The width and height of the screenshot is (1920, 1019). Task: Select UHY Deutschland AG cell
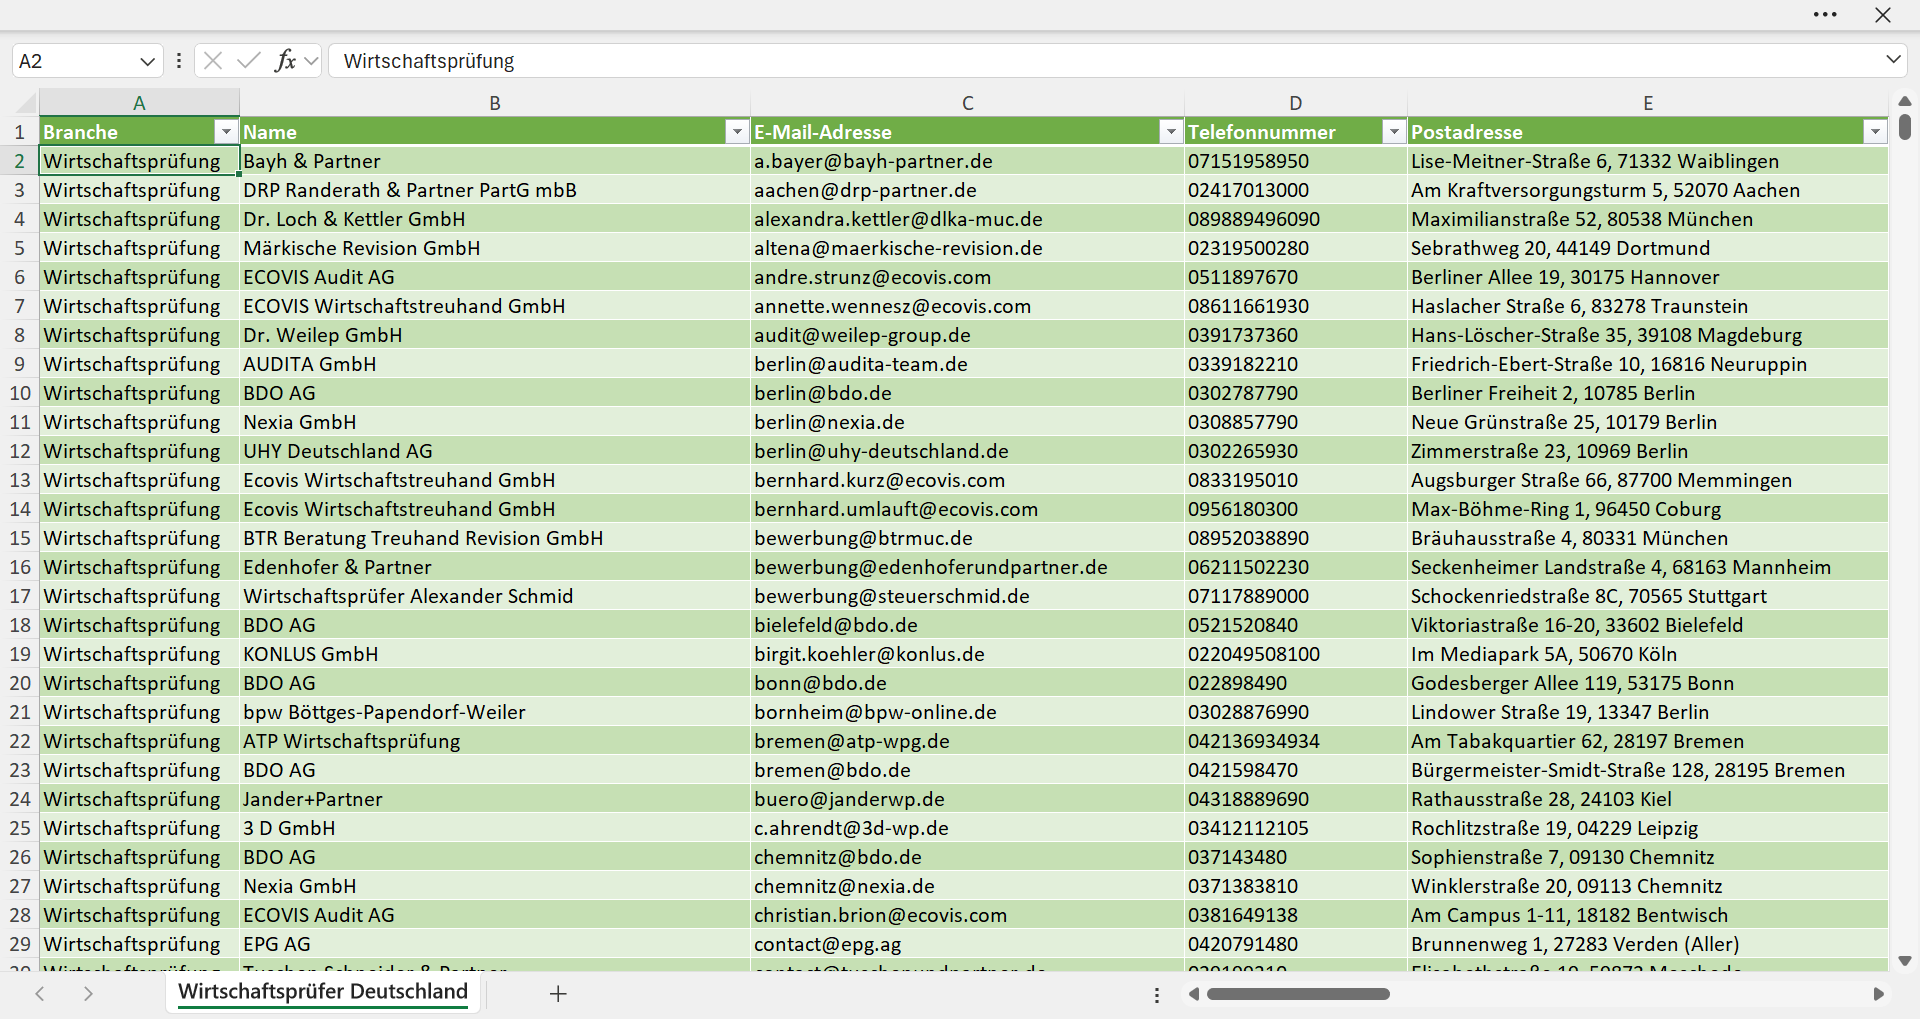pyautogui.click(x=495, y=451)
